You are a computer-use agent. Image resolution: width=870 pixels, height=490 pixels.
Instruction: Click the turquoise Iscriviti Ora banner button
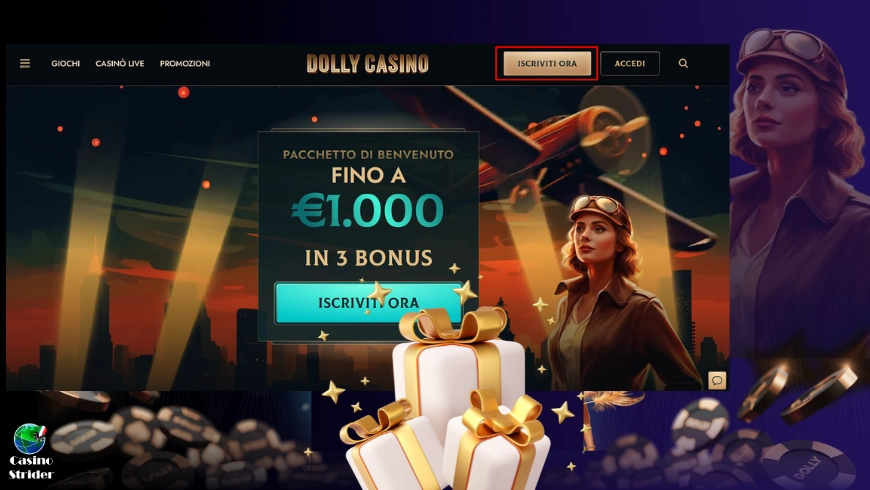368,302
